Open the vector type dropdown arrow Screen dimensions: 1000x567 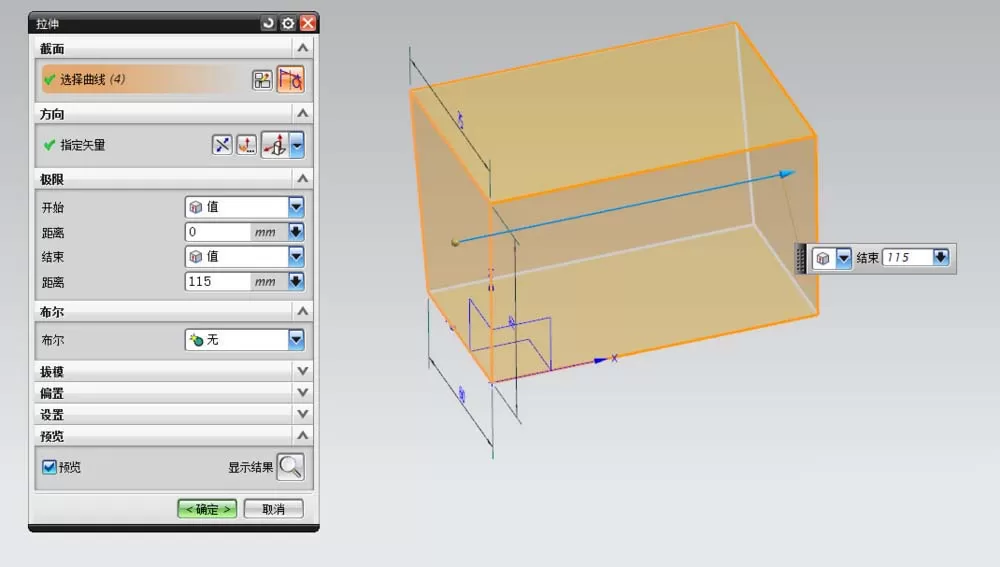click(x=297, y=145)
